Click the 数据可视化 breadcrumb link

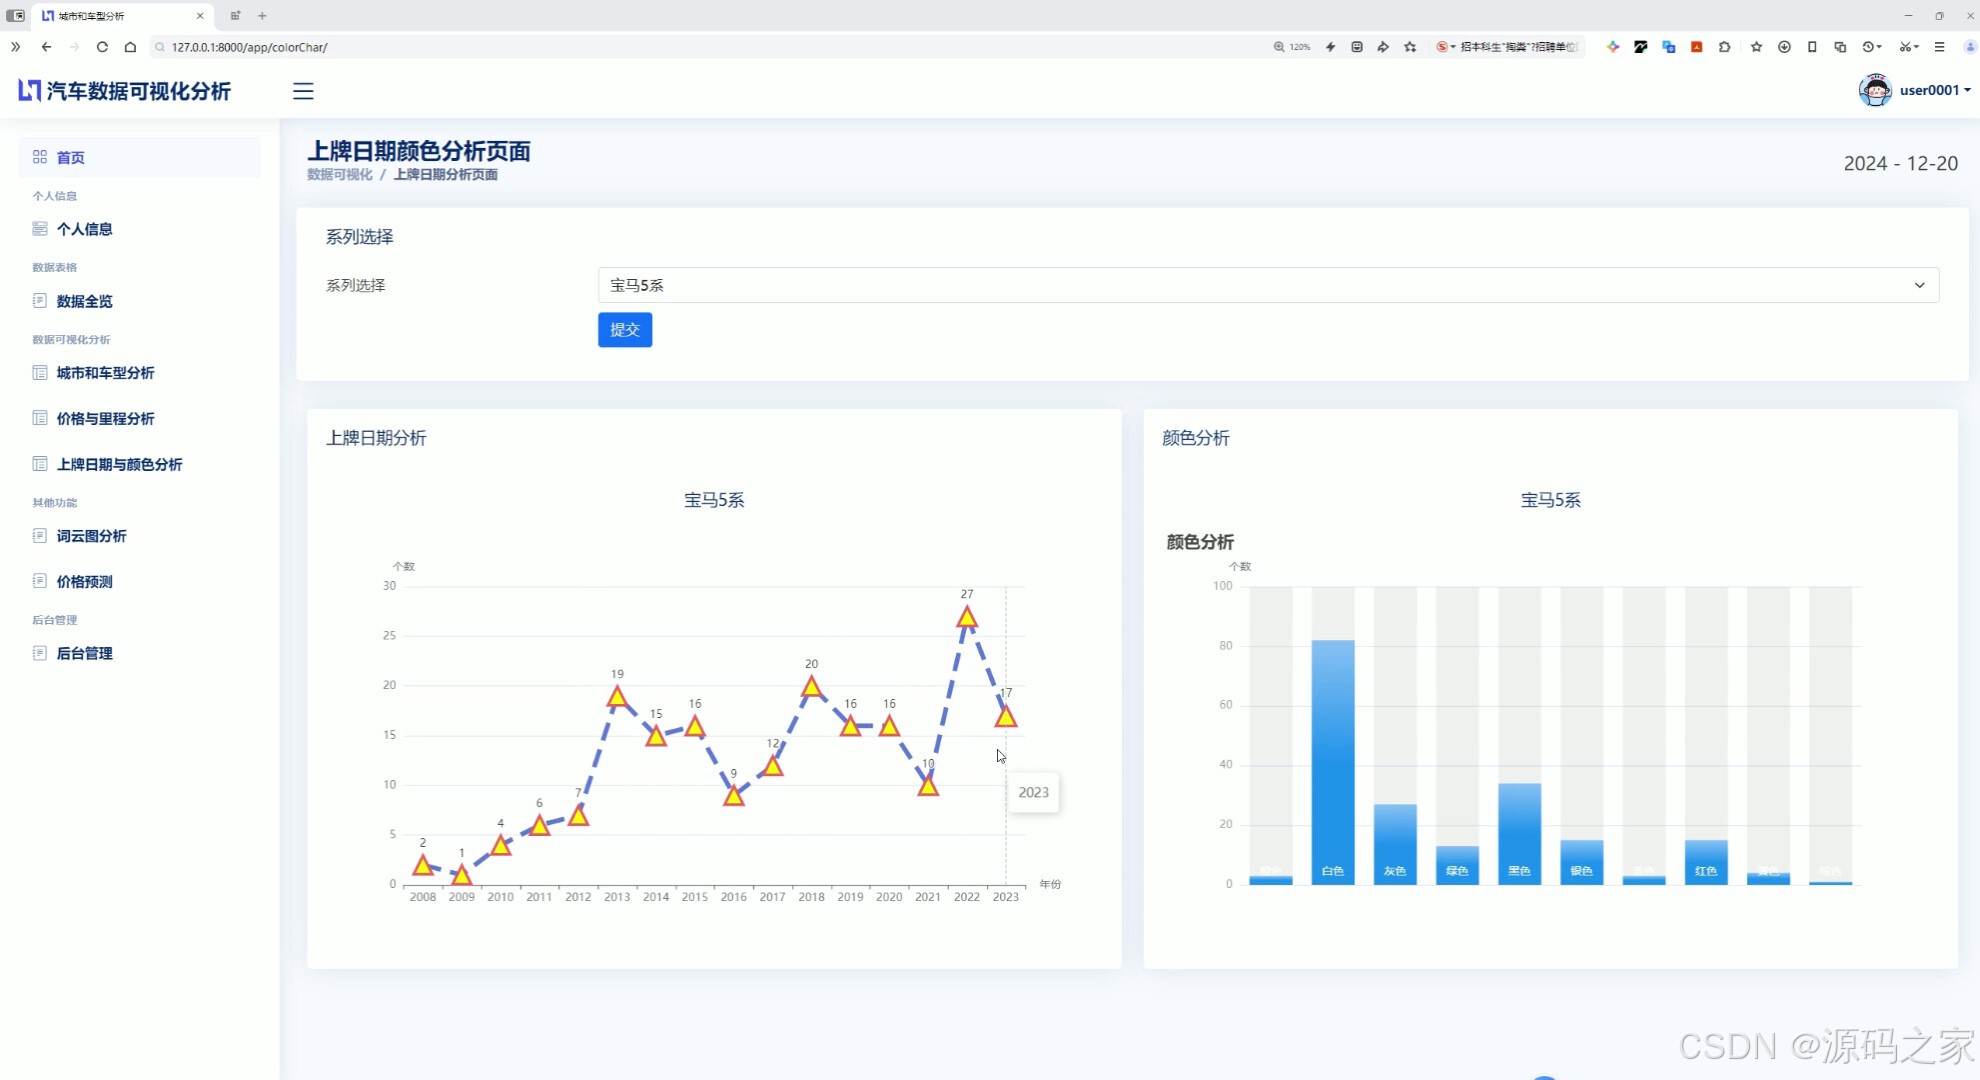tap(339, 175)
